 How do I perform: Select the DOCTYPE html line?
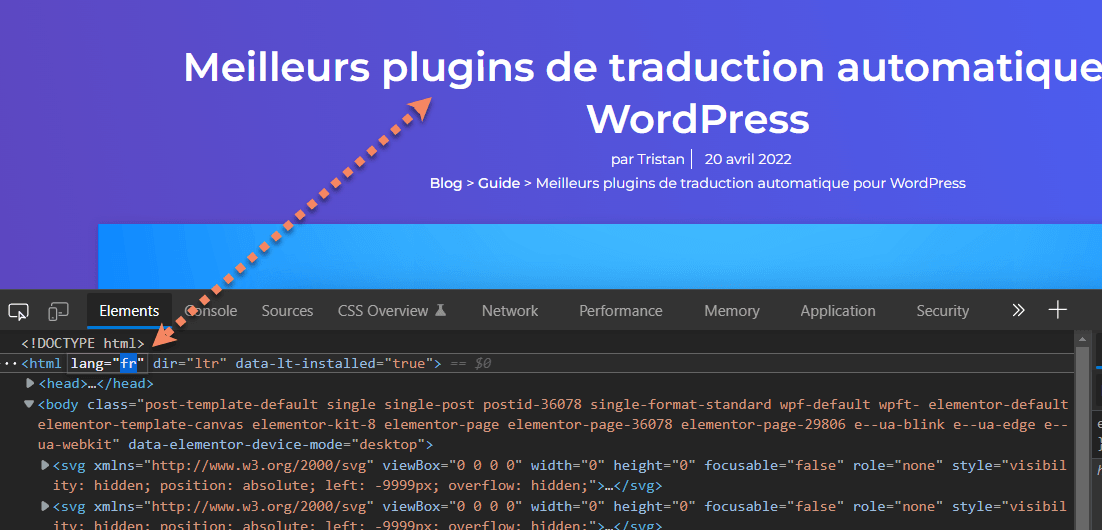(x=82, y=344)
